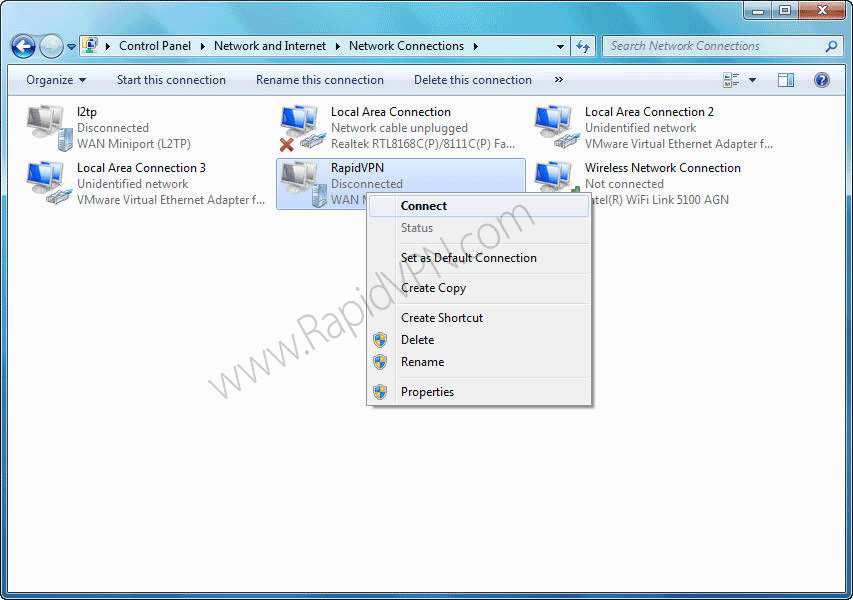Click the Control Panel icon in address bar

point(90,46)
